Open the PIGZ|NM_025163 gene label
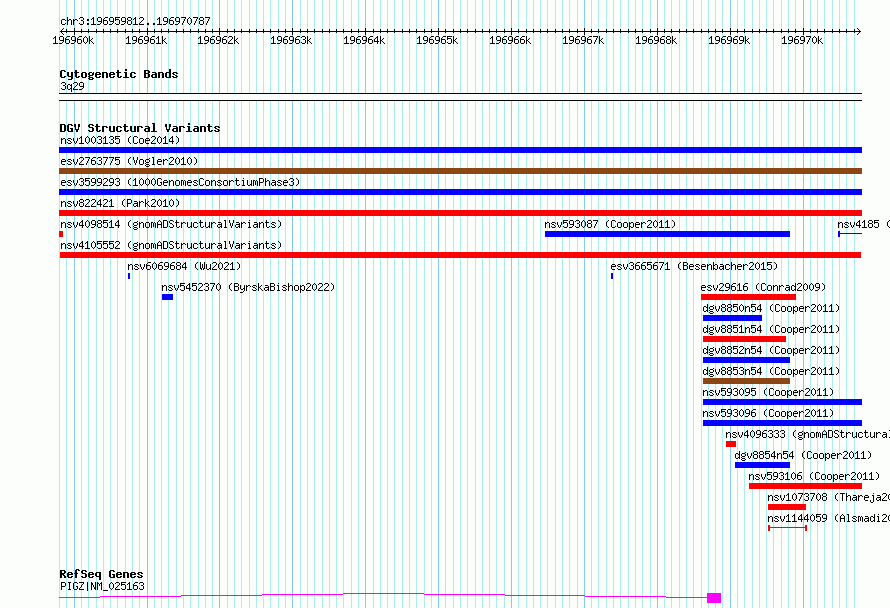This screenshot has height=608, width=890. [x=102, y=586]
